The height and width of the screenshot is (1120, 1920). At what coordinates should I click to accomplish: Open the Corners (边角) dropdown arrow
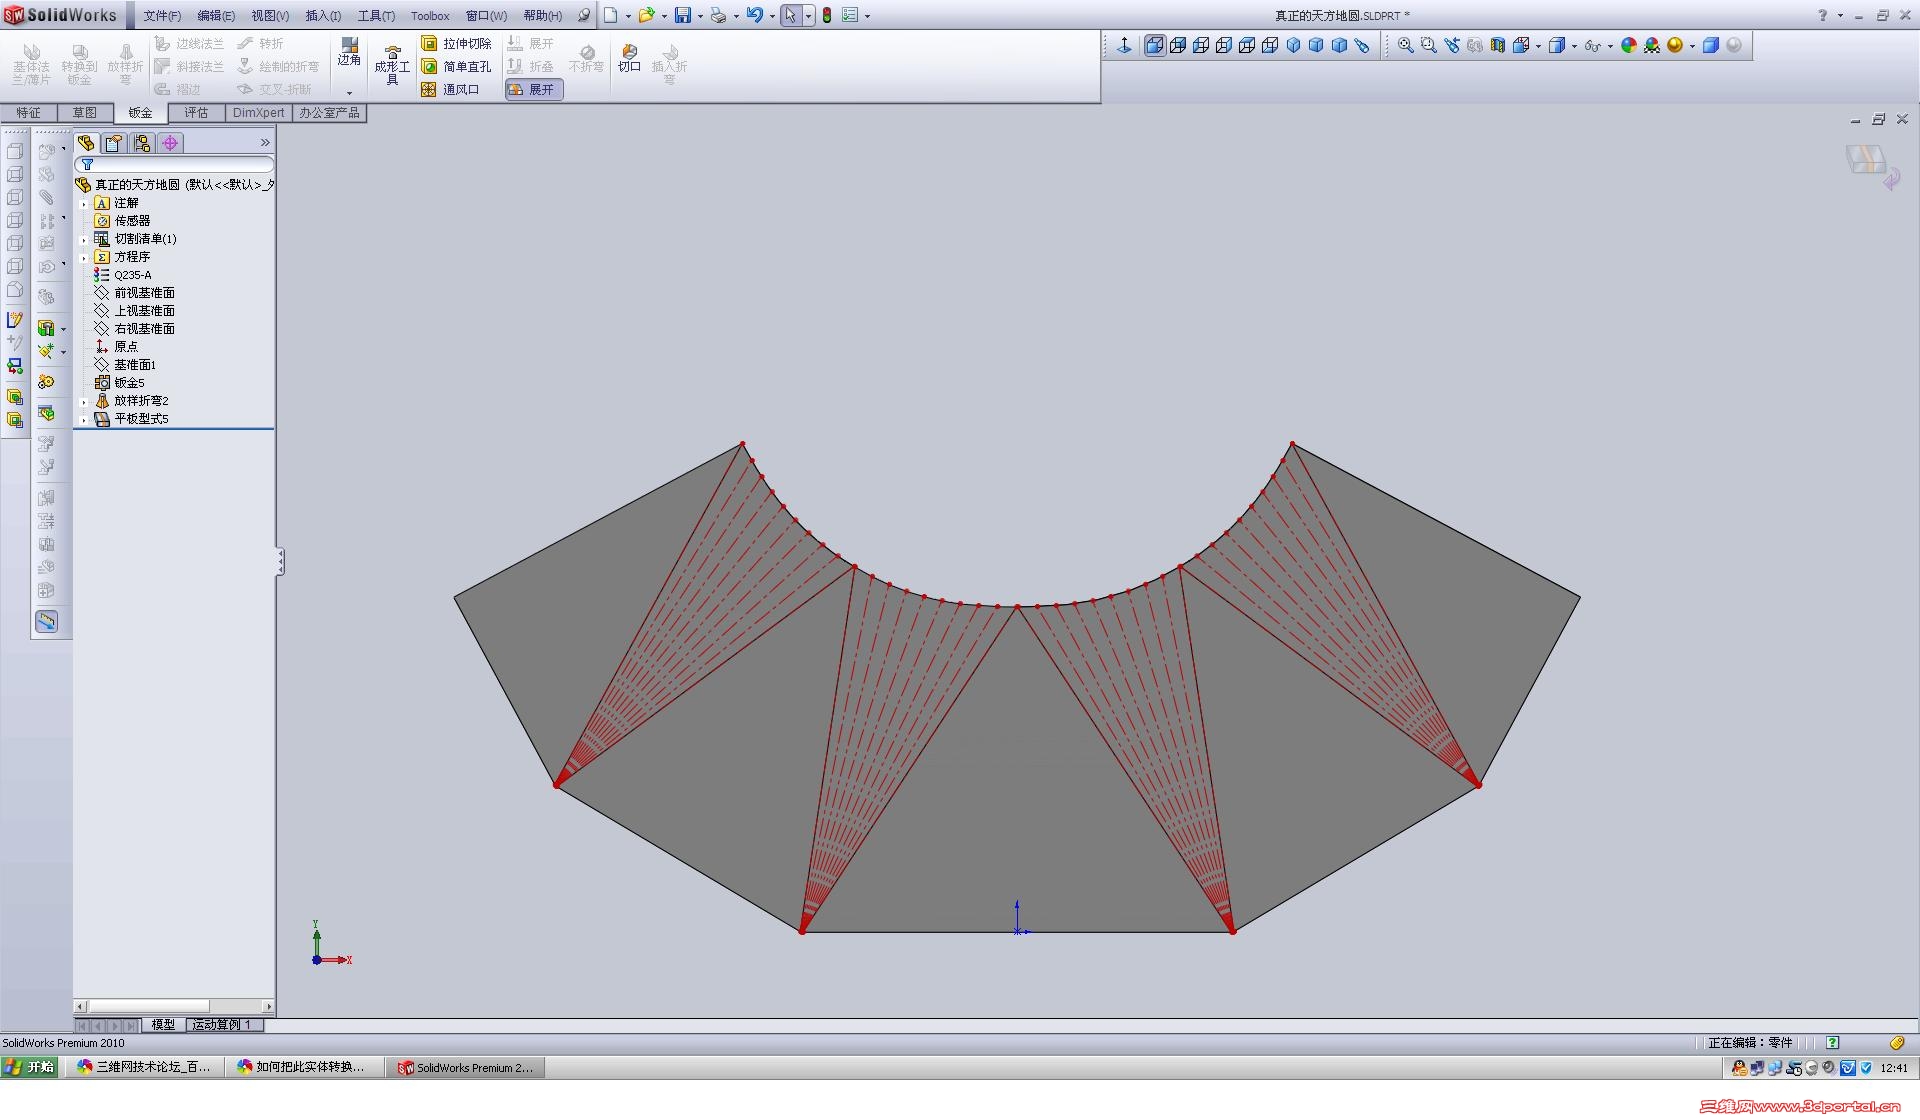pos(349,92)
